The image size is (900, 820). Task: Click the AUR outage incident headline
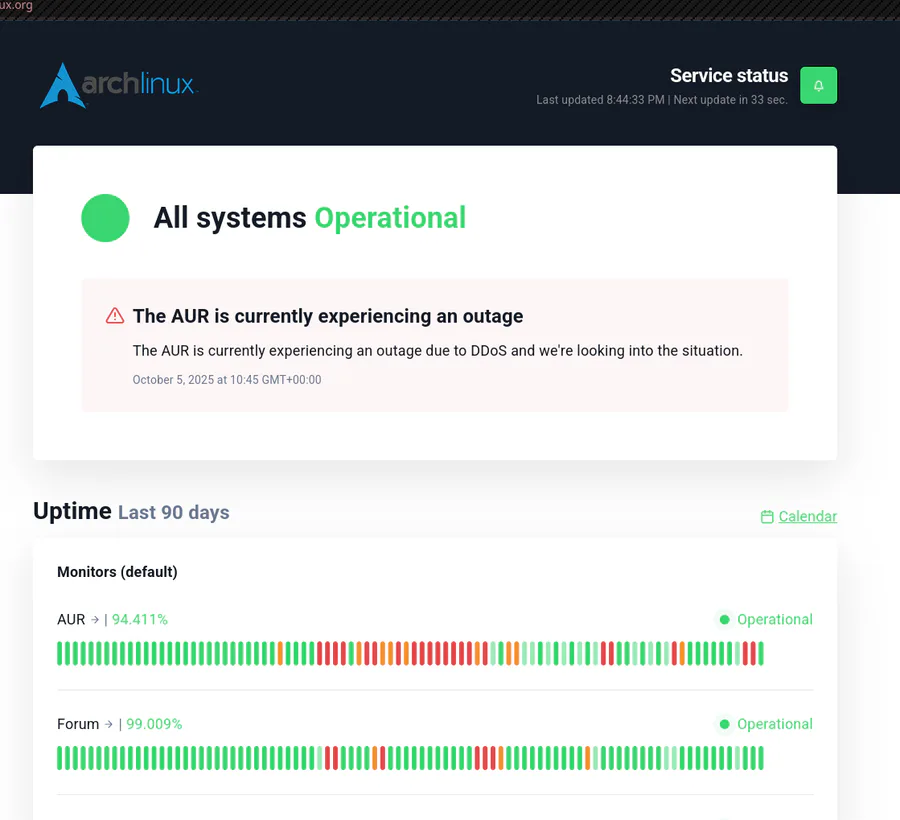328,316
